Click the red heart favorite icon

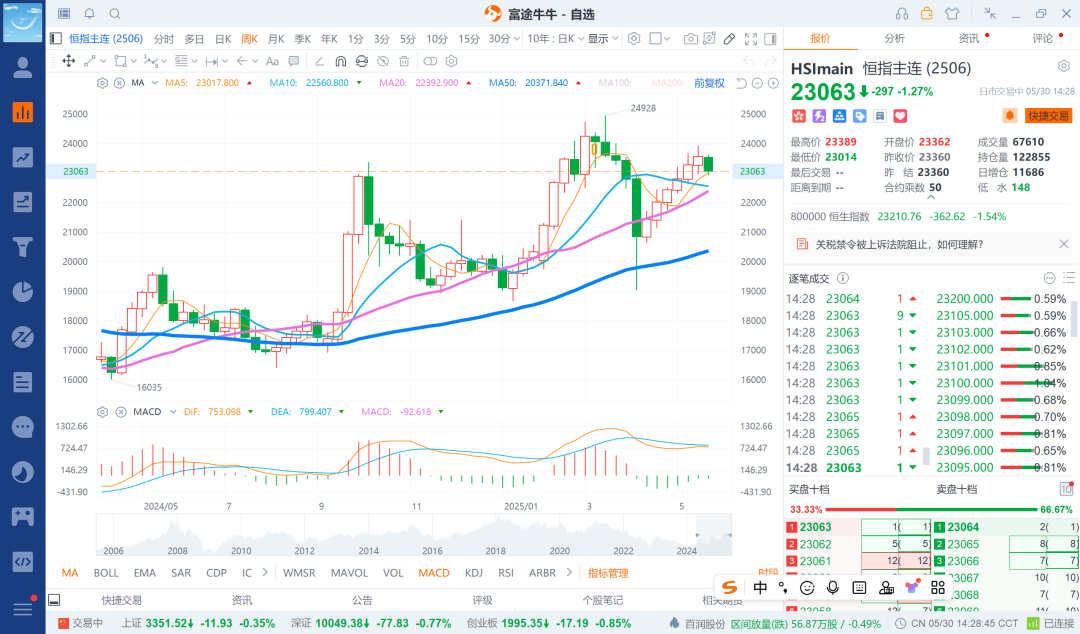click(x=900, y=116)
